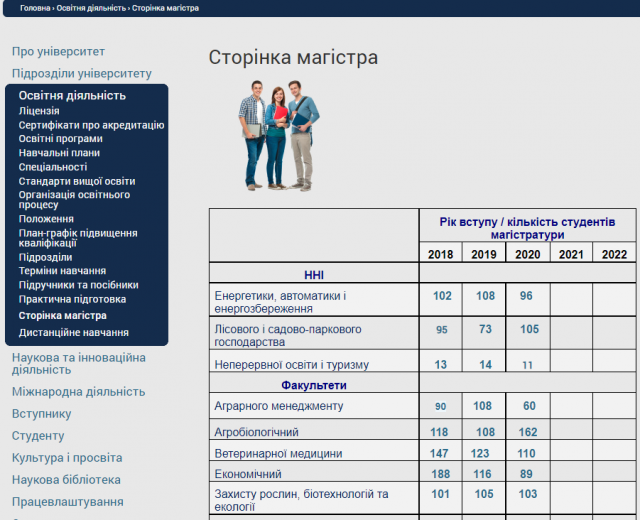This screenshot has width=640, height=520.
Task: Click the 2018 column header
Action: (x=440, y=254)
